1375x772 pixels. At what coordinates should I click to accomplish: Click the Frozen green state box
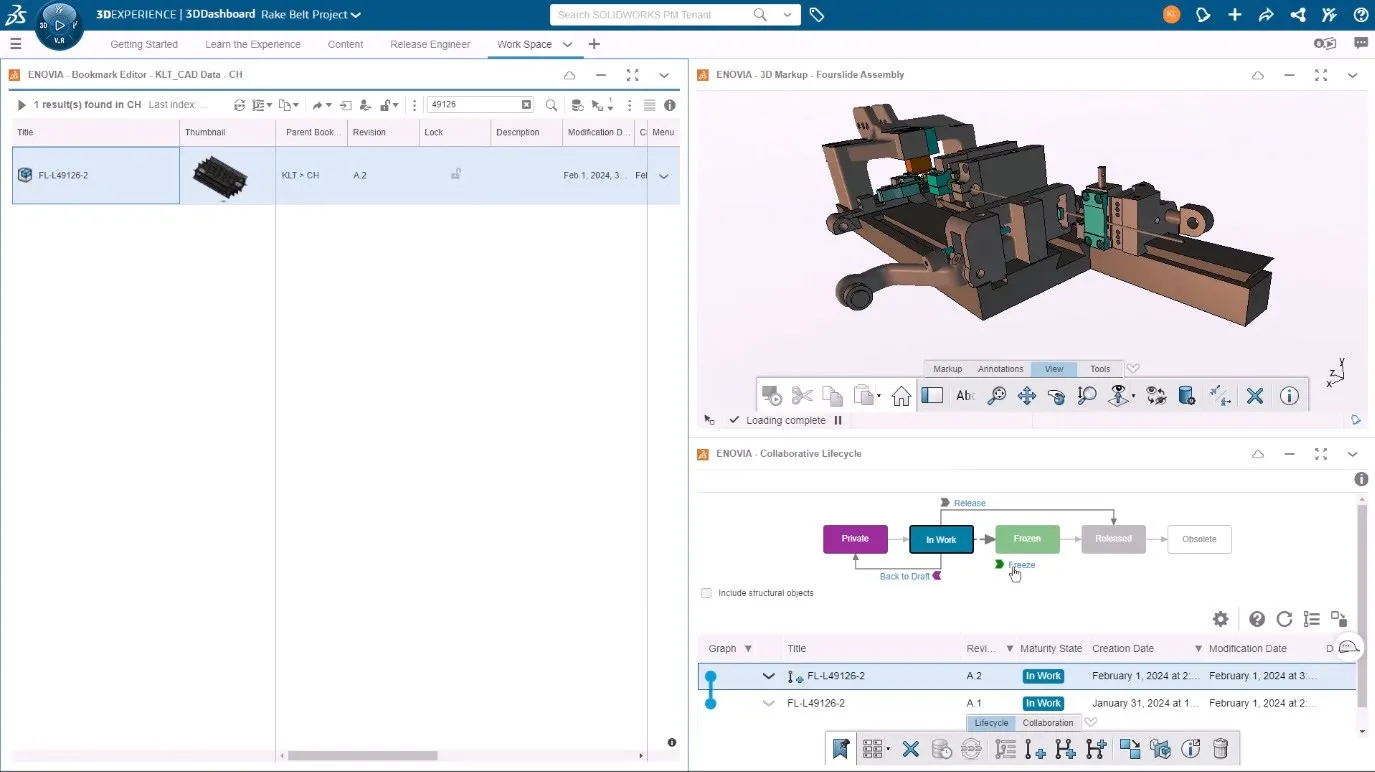[1027, 539]
